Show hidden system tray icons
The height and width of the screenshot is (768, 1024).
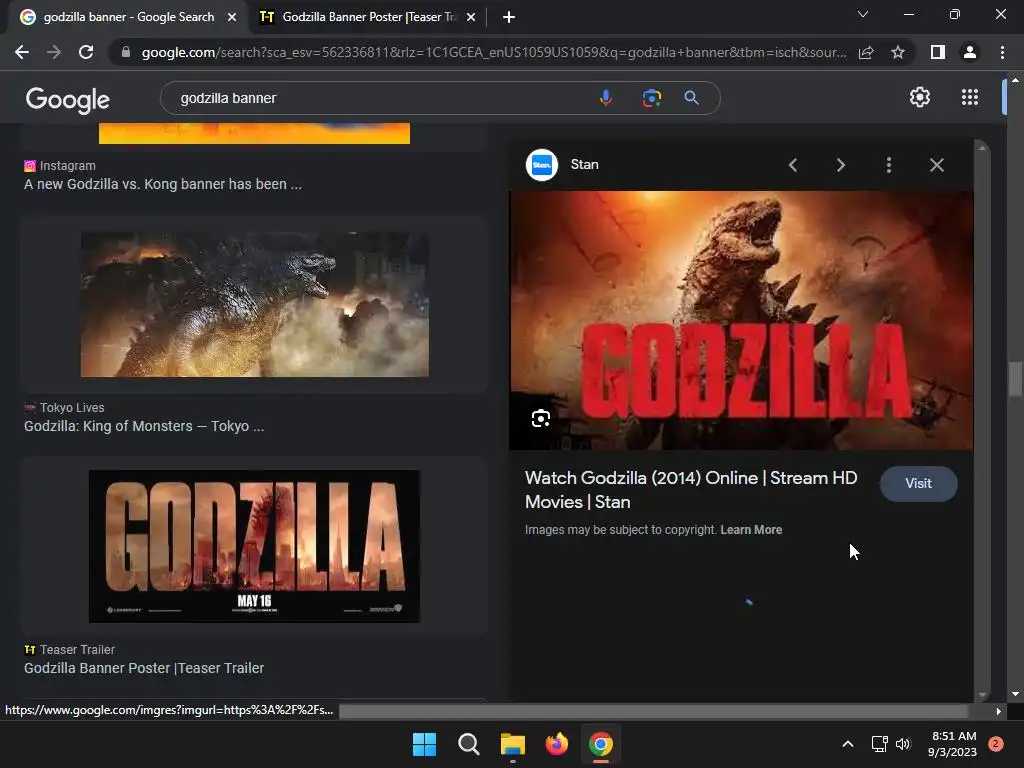pyautogui.click(x=848, y=744)
